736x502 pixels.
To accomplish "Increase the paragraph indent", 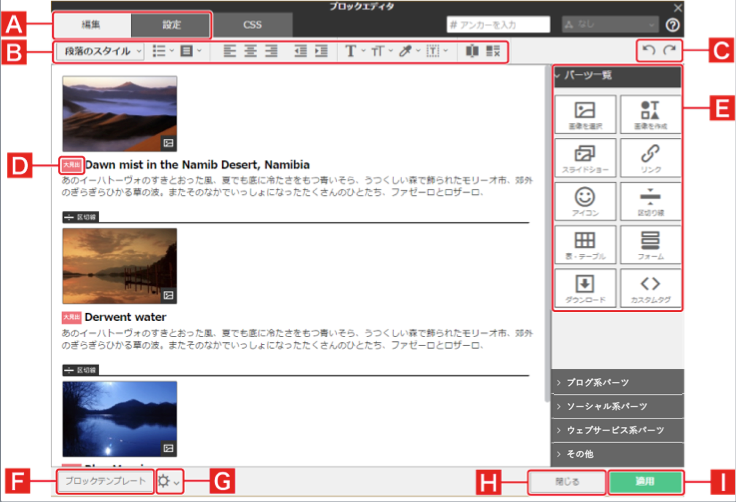I will (322, 51).
